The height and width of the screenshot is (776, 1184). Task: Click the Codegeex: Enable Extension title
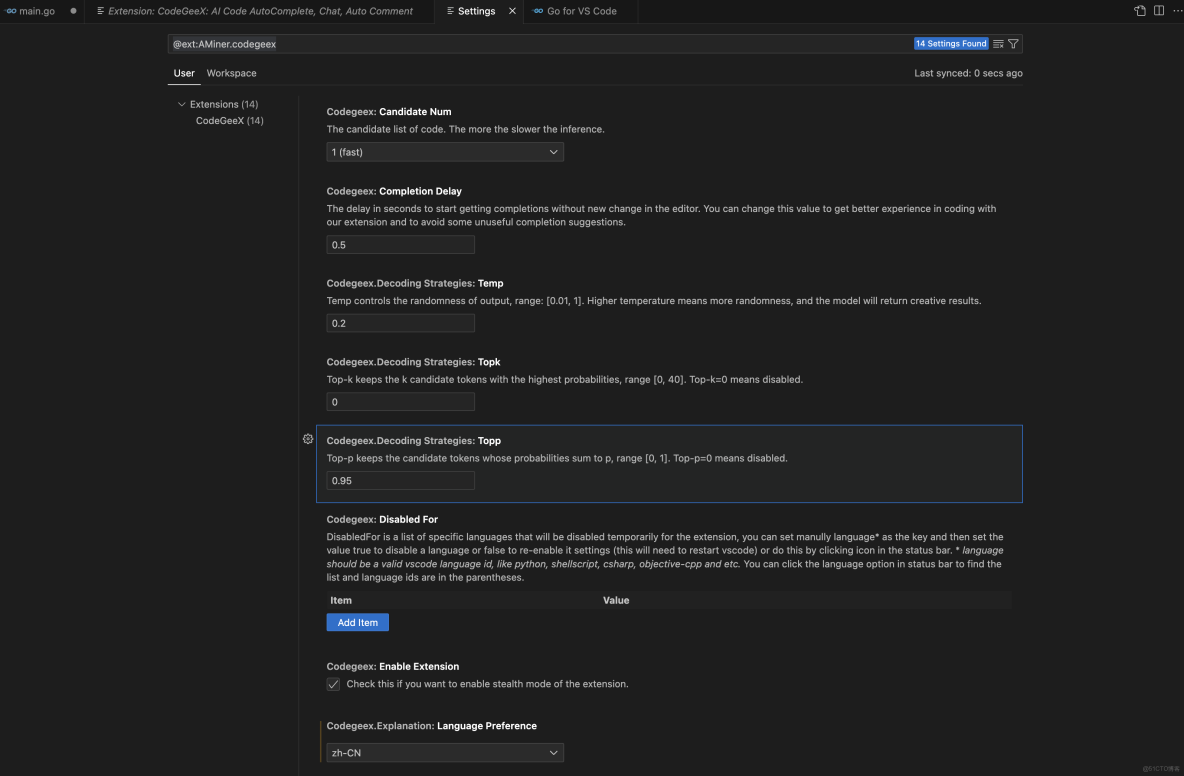(x=393, y=667)
